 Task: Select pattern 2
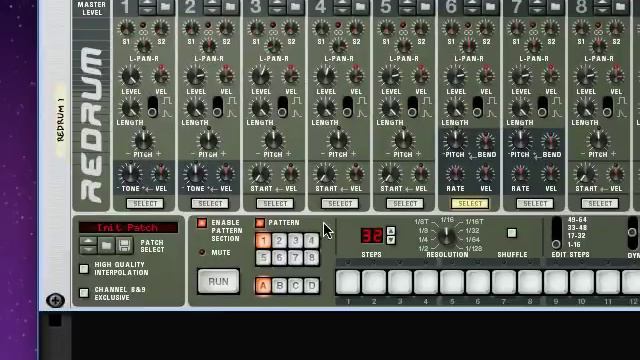[x=280, y=241]
